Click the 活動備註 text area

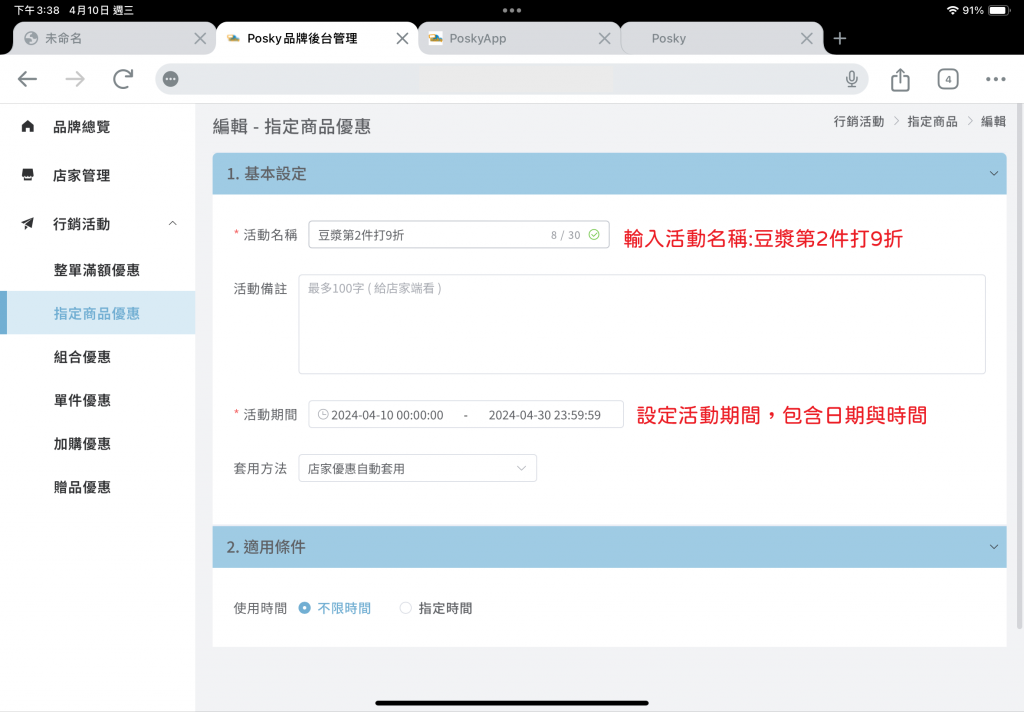642,324
